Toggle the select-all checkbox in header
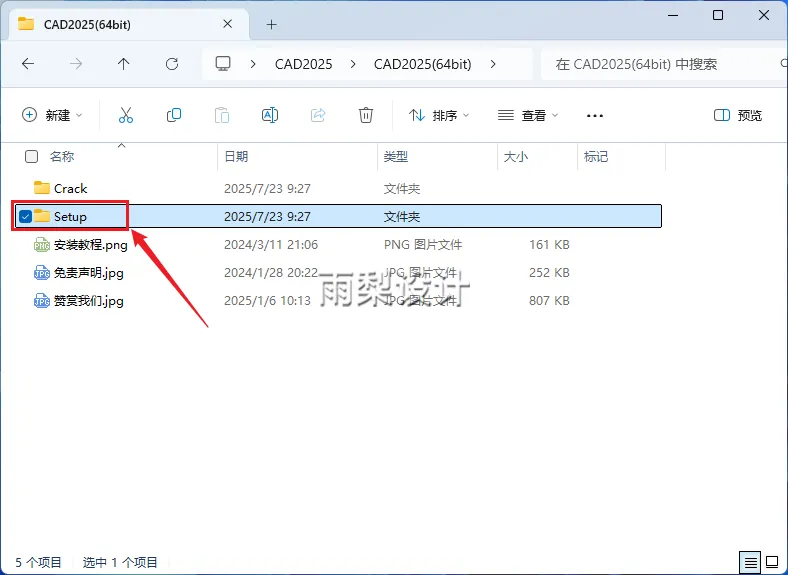788x575 pixels. tap(31, 157)
